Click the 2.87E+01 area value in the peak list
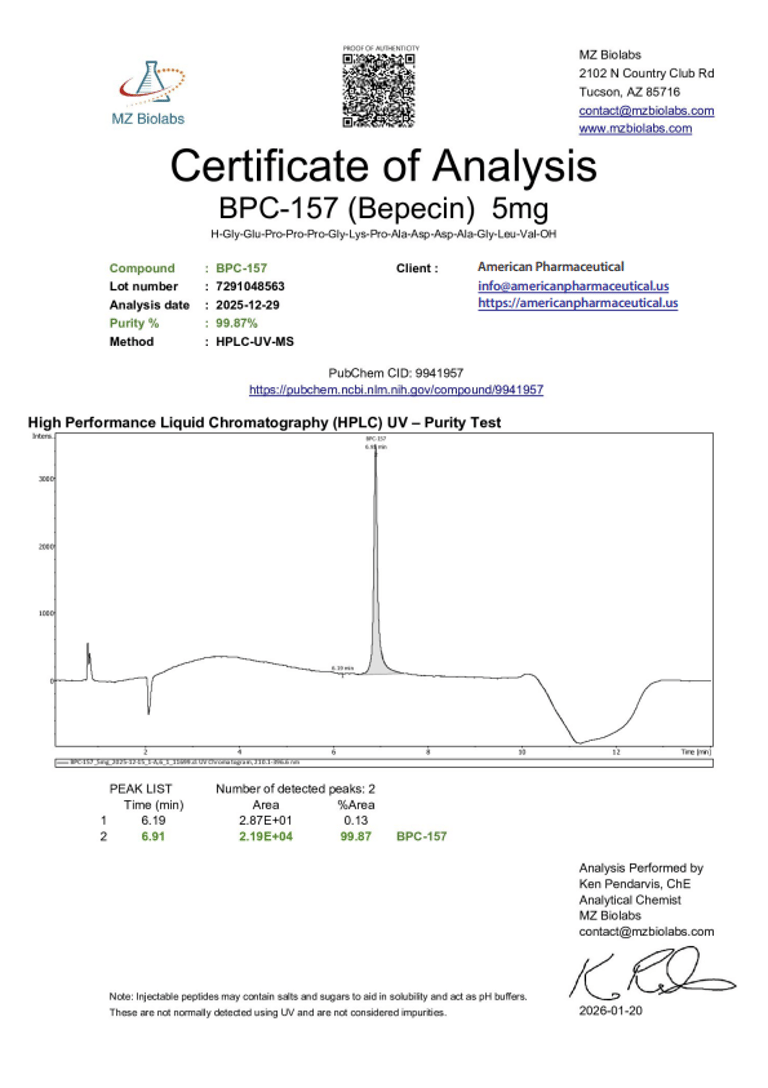Image resolution: width=768 pixels, height=1088 pixels. [265, 820]
